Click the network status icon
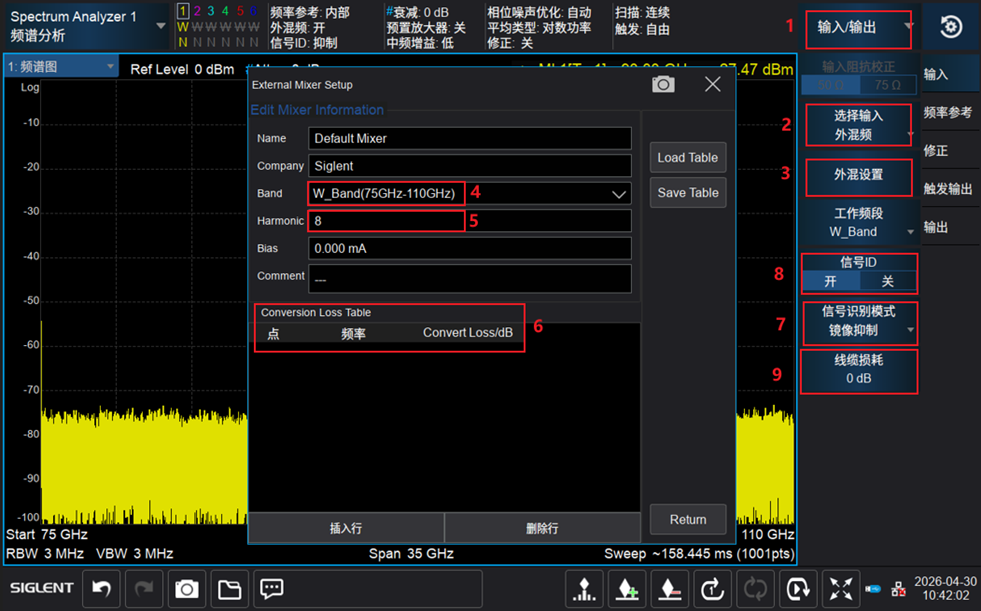 pos(898,588)
